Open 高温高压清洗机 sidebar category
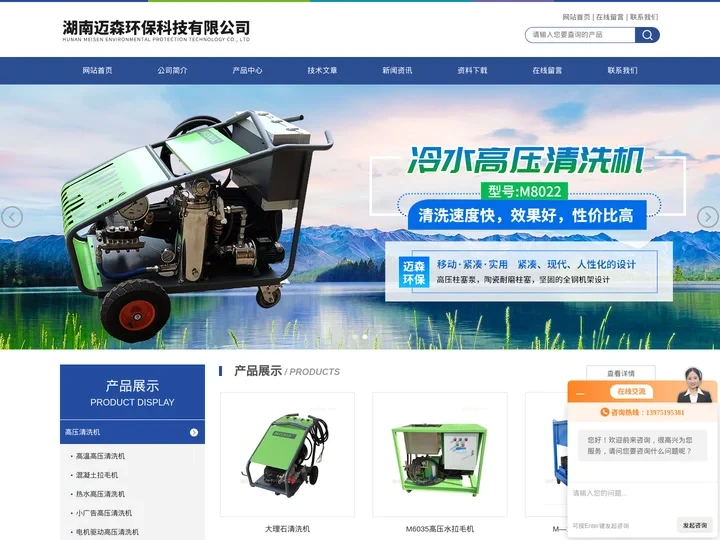 click(100, 456)
